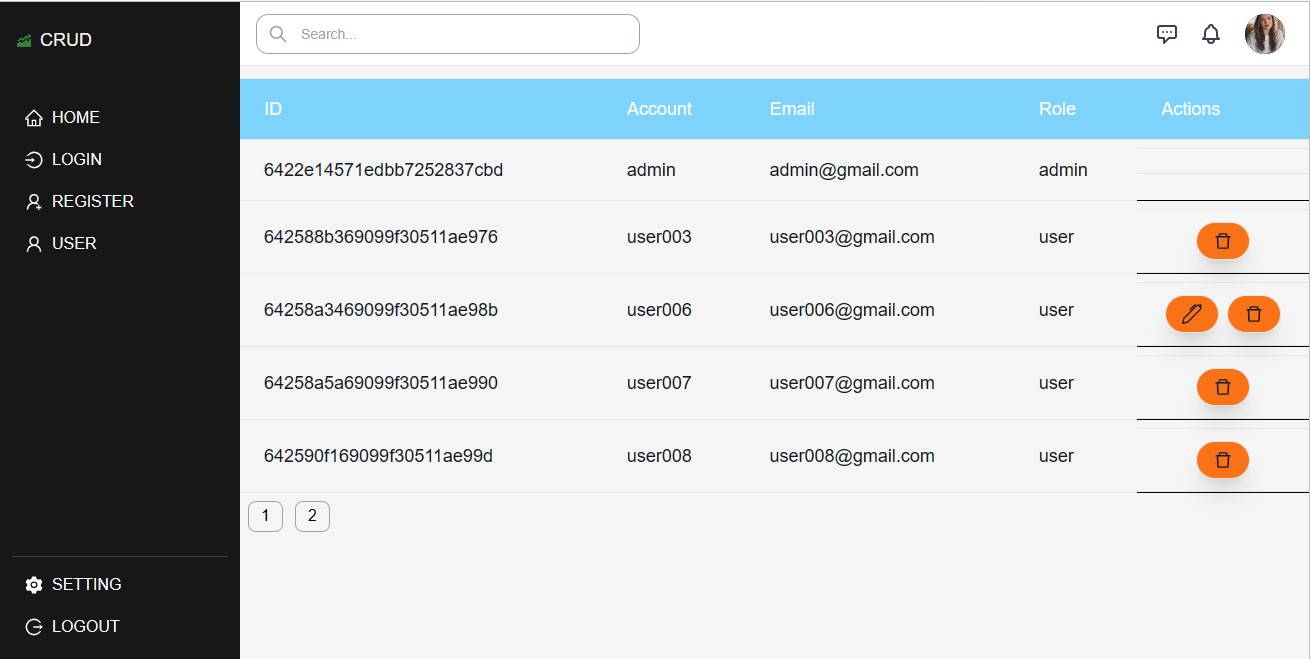Viewport: 1310px width, 659px height.
Task: Edit user006 with pencil button
Action: (1192, 314)
